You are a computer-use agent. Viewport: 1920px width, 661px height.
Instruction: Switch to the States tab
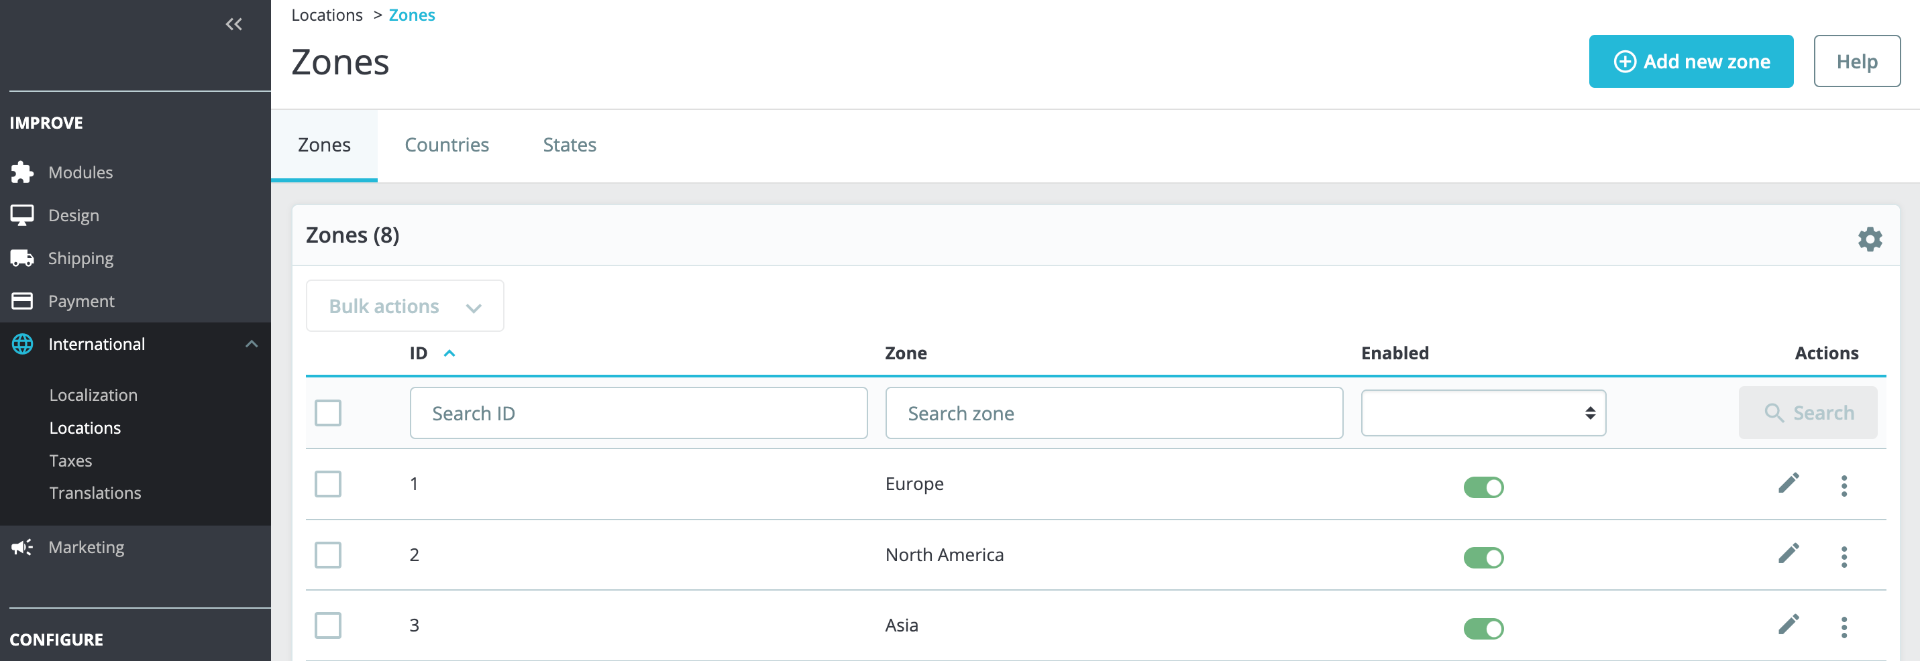569,145
